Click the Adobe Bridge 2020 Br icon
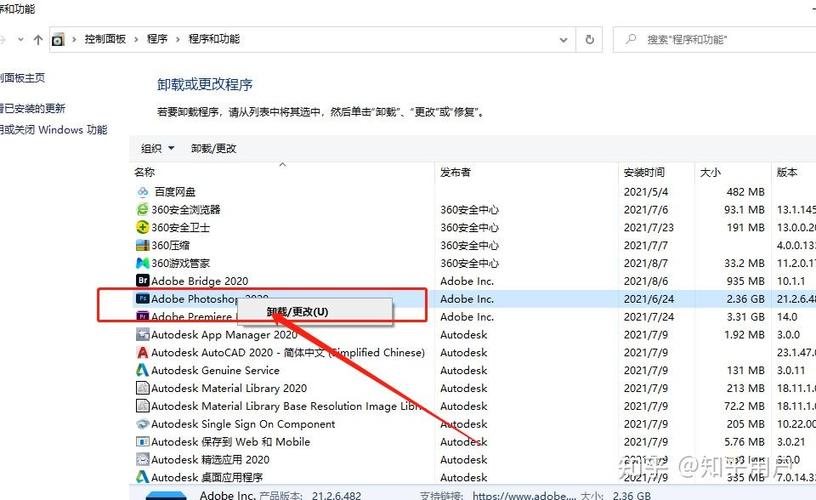 [x=142, y=281]
